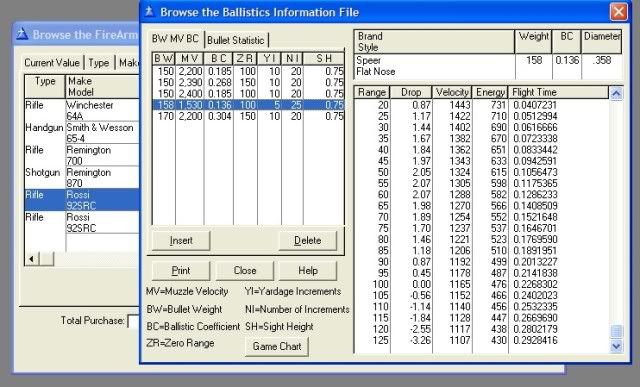Click the scroll down arrow of ballistics table

[x=616, y=346]
